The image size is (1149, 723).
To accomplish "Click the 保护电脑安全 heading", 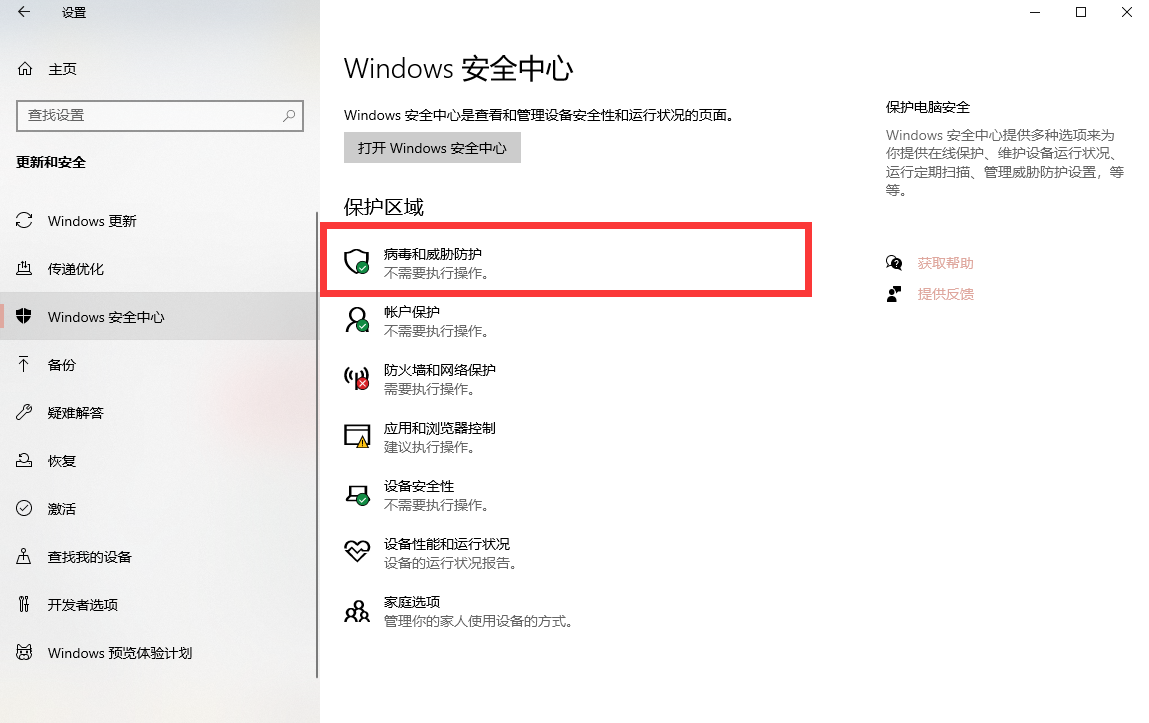I will 928,107.
